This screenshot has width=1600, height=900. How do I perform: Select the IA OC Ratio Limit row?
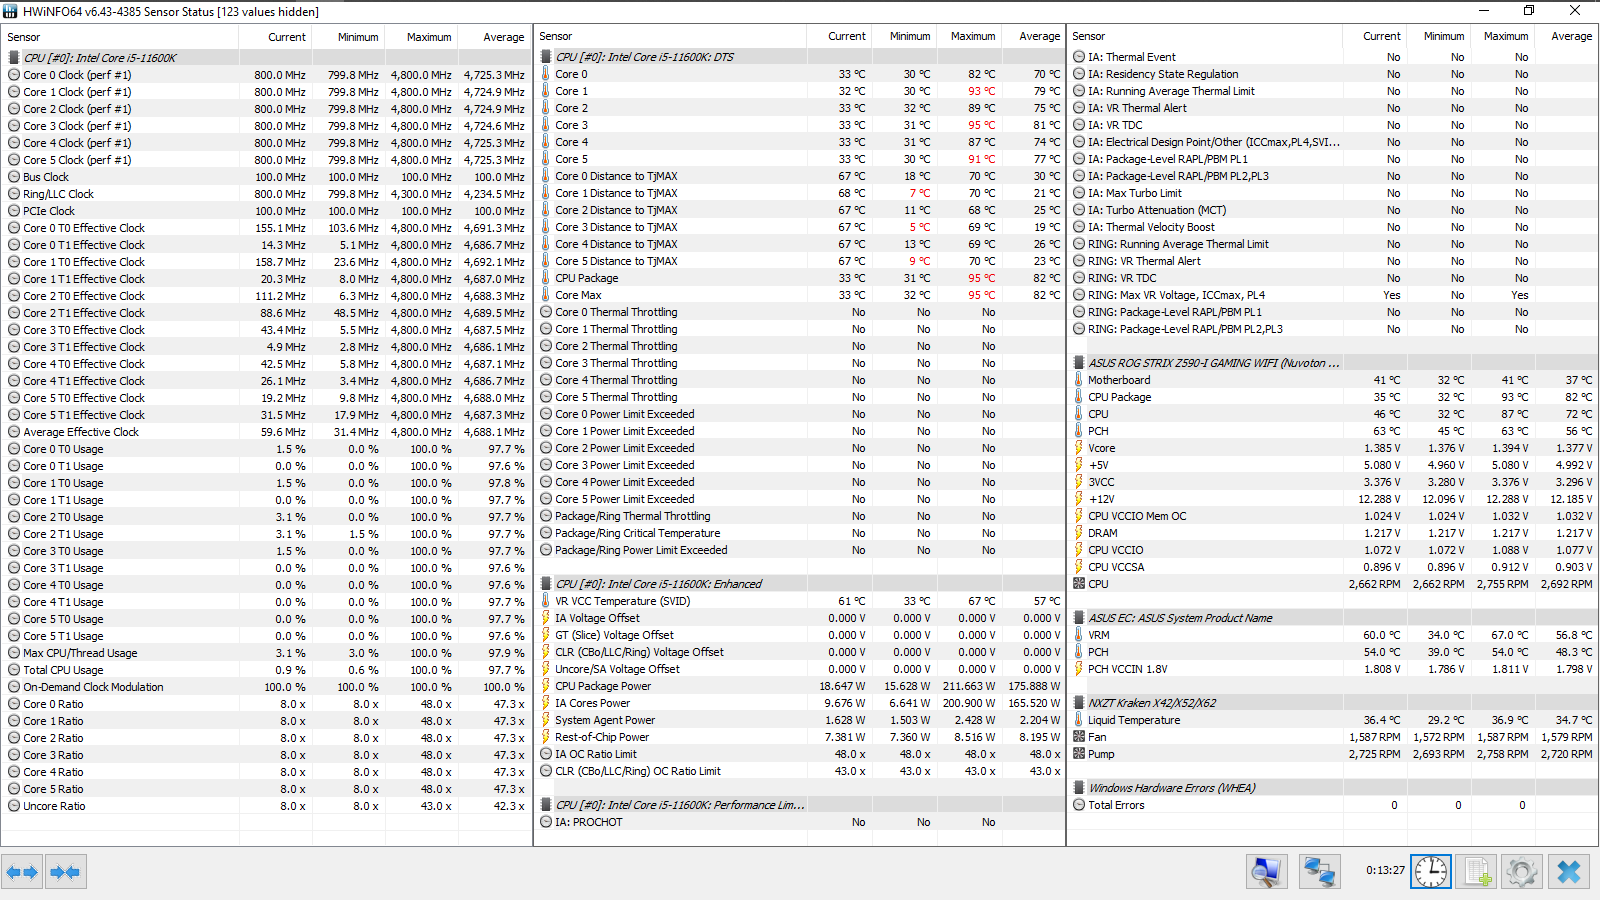tap(799, 754)
